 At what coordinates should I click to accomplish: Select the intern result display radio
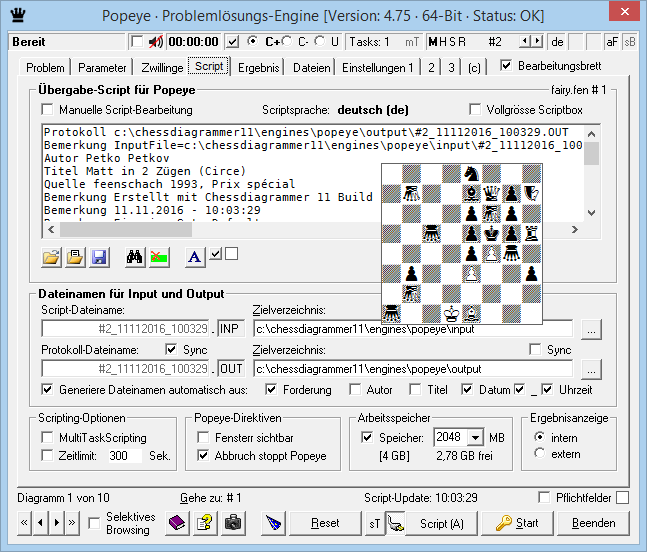point(540,437)
